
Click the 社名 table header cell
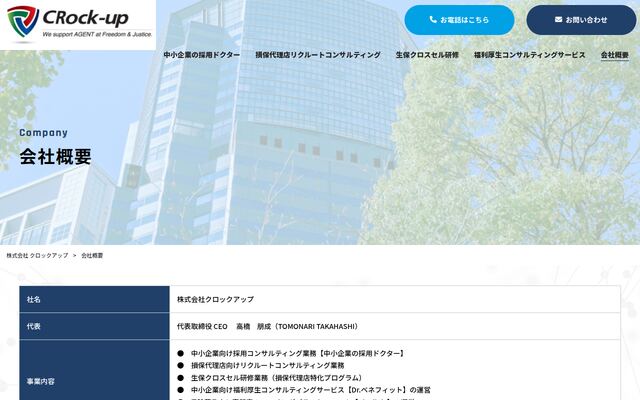(94, 299)
